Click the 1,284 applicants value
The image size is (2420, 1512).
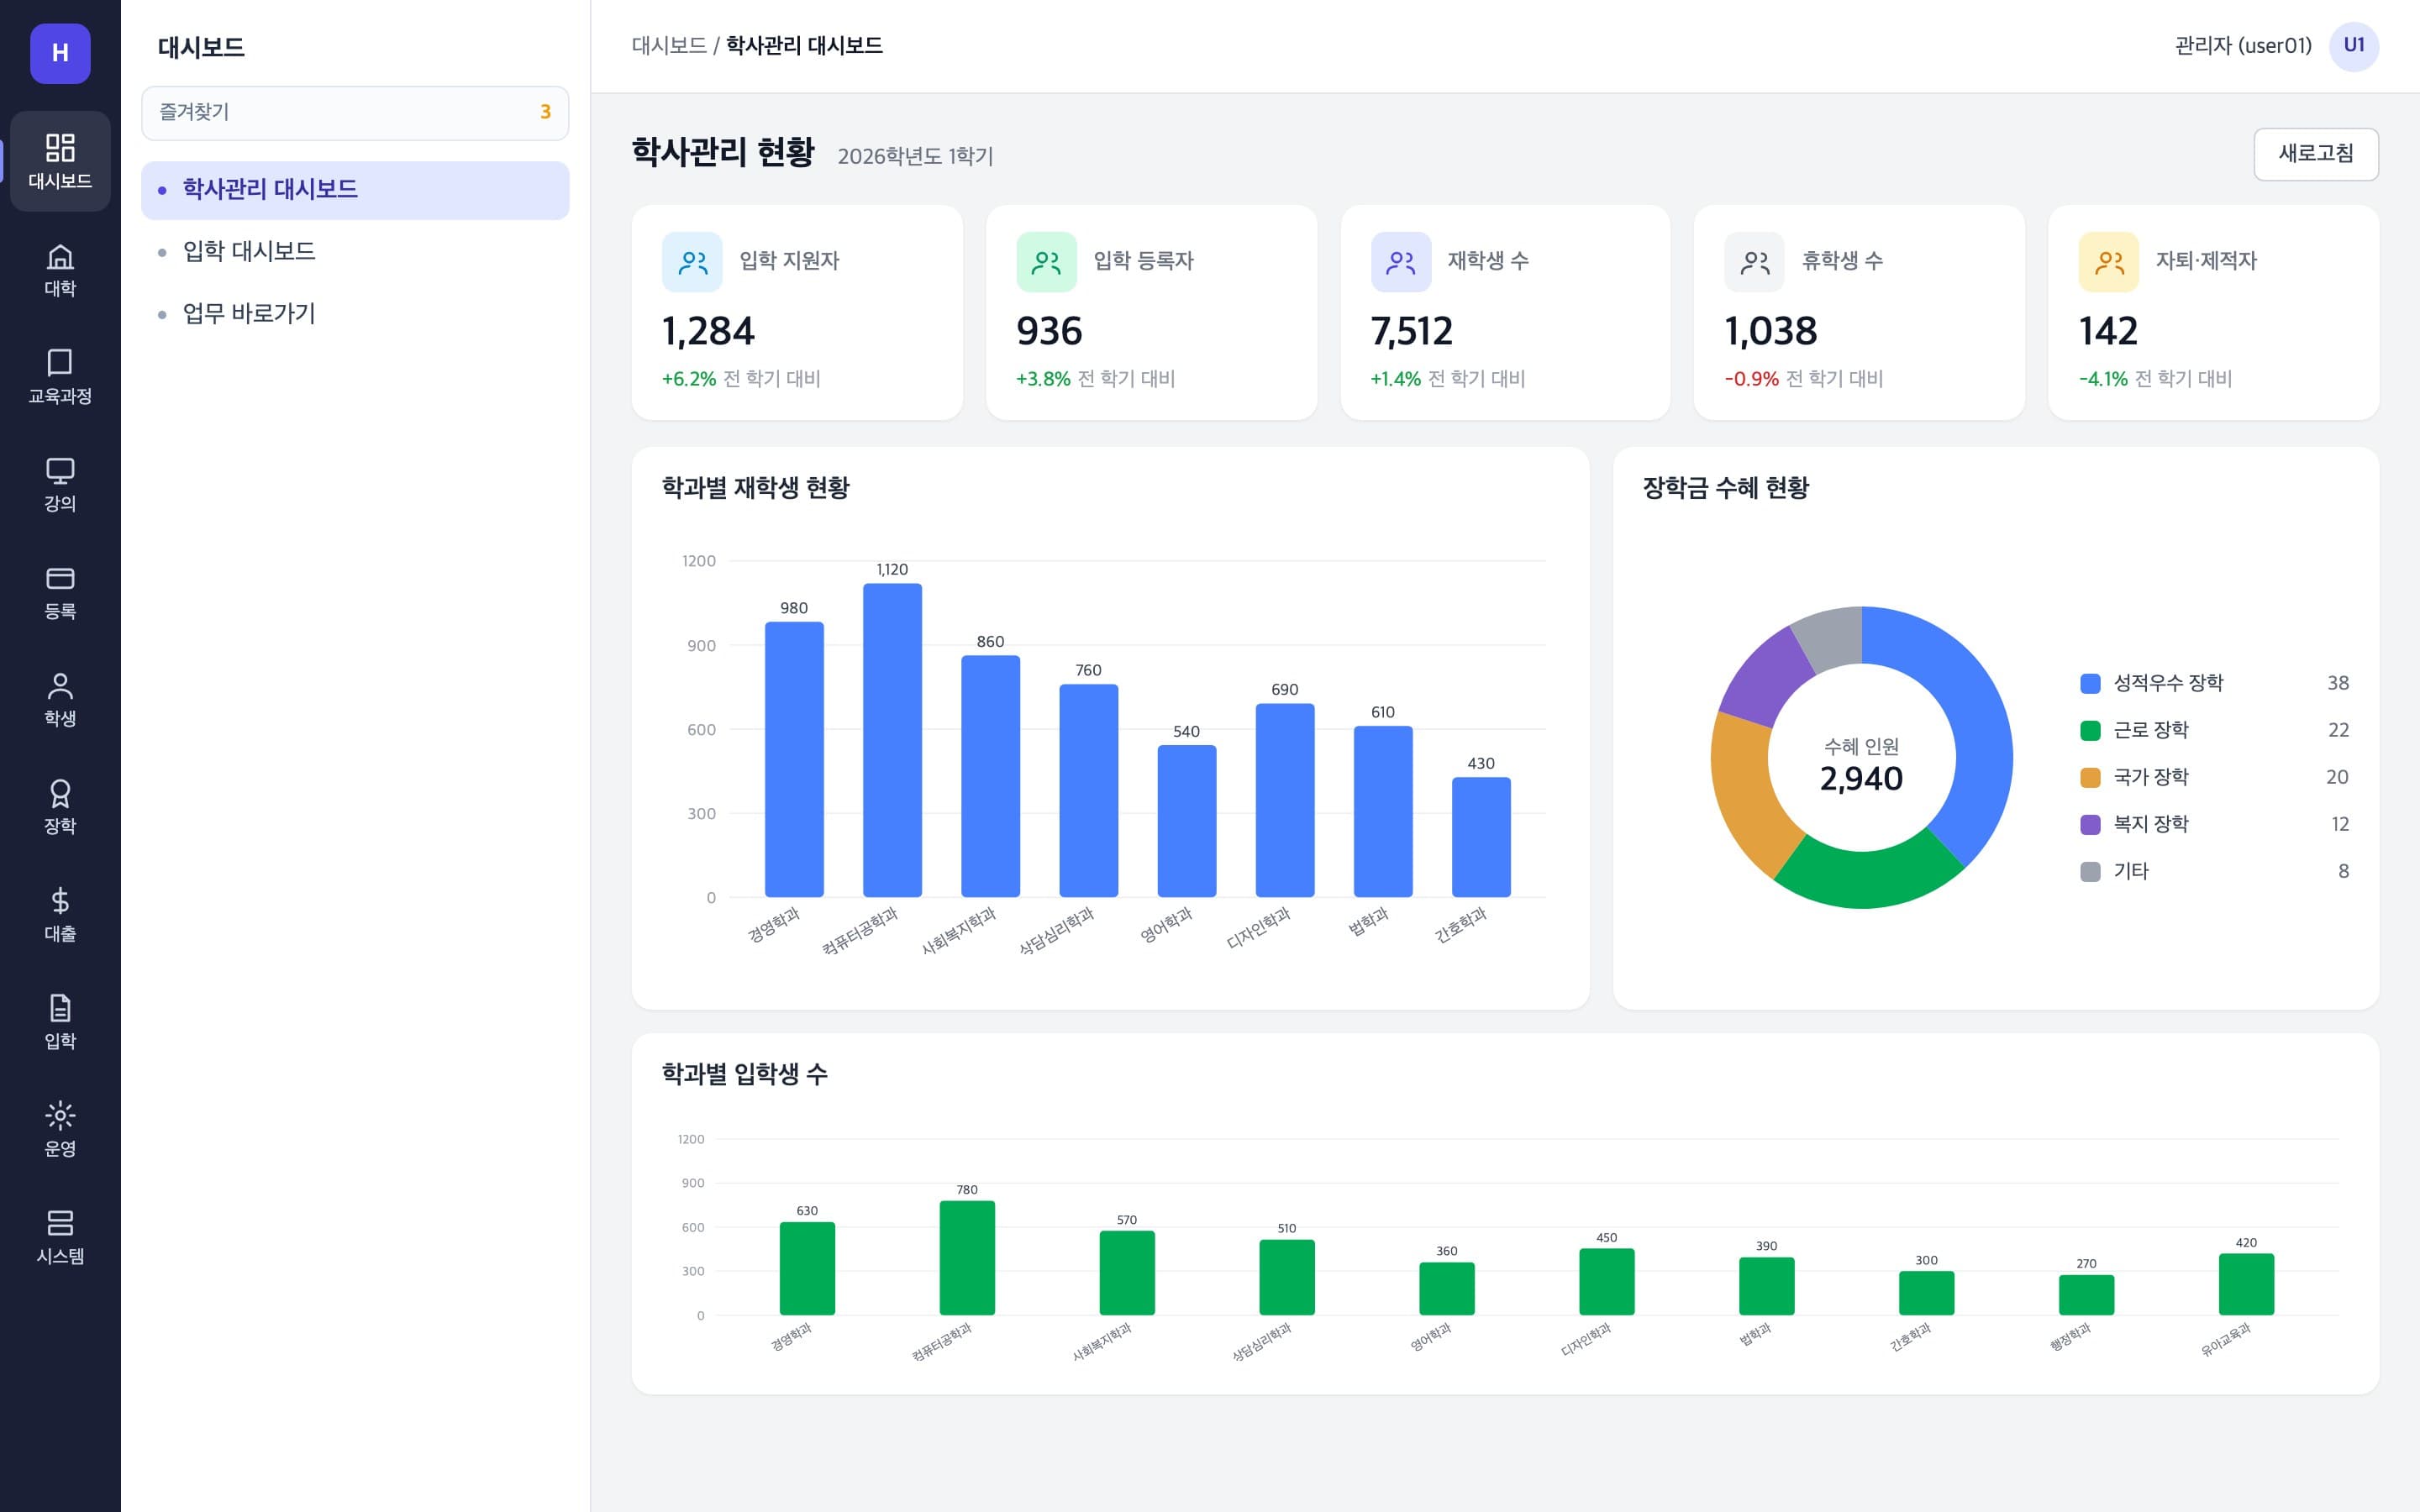point(708,332)
